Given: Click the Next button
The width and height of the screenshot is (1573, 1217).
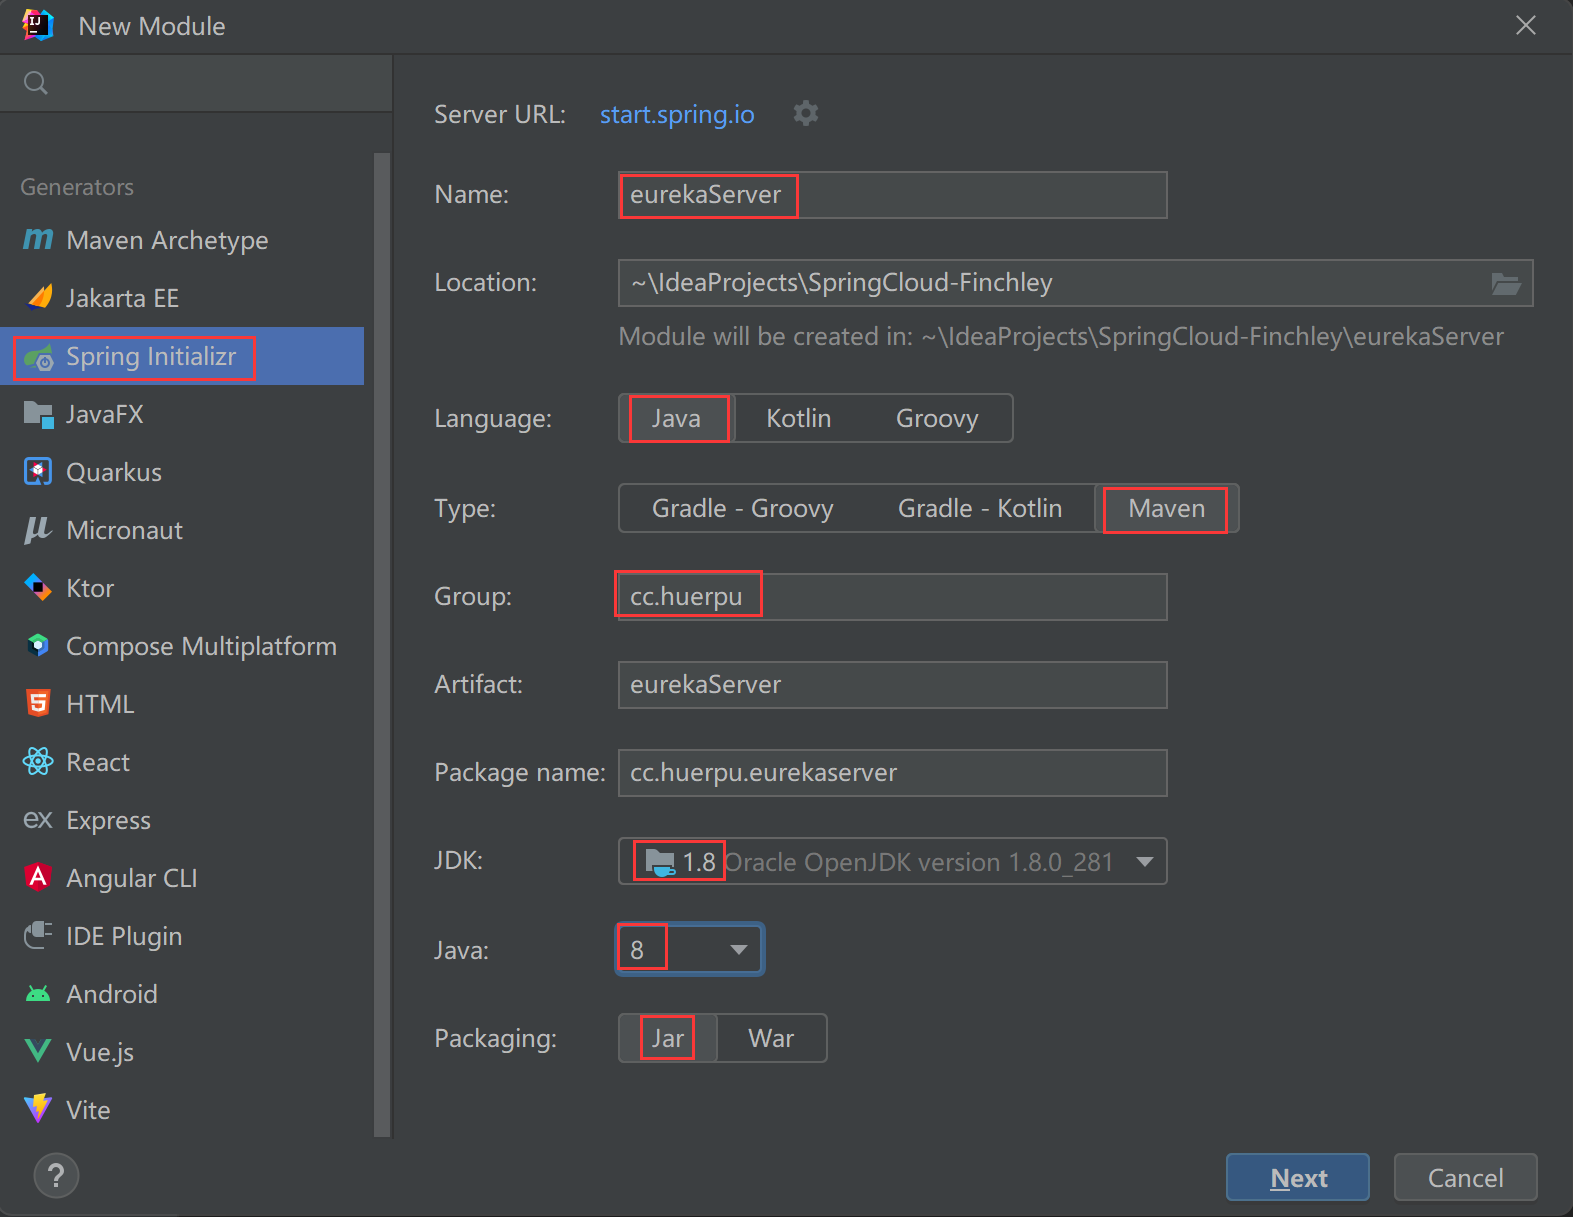Looking at the screenshot, I should tap(1297, 1177).
